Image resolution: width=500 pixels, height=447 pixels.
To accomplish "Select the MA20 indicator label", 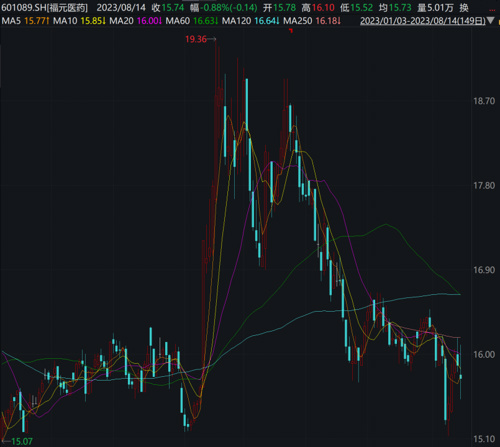I will (121, 21).
